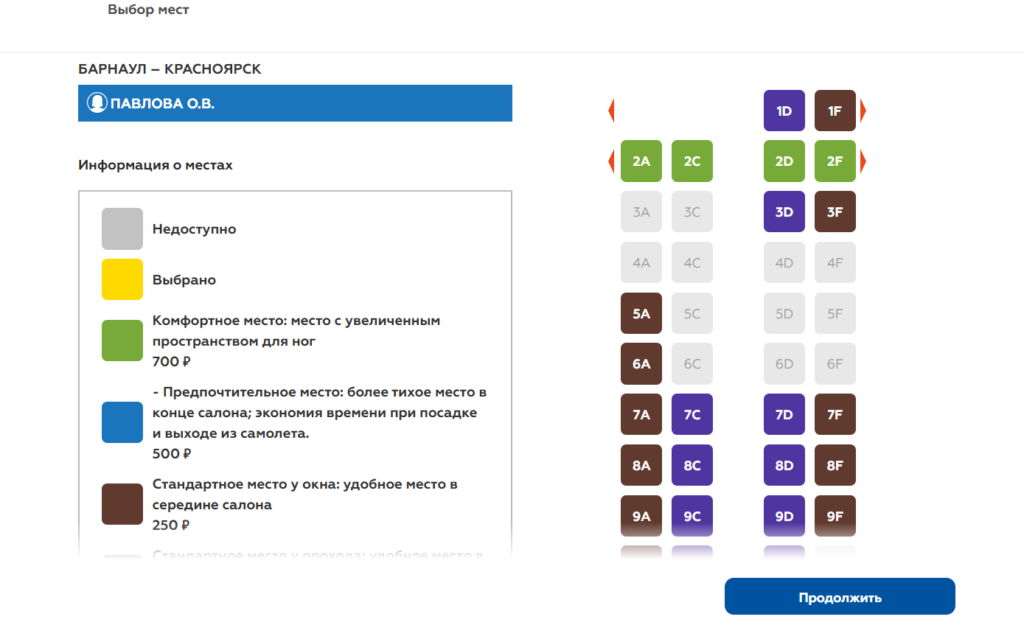Image resolution: width=1024 pixels, height=639 pixels.
Task: Click the blue preferred seat legend swatch
Action: (122, 422)
